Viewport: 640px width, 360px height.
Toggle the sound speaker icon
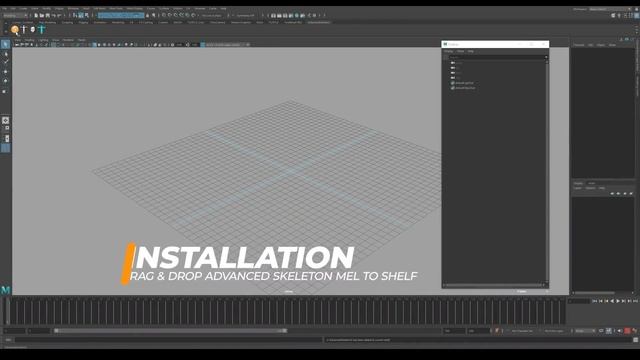tap(620, 331)
